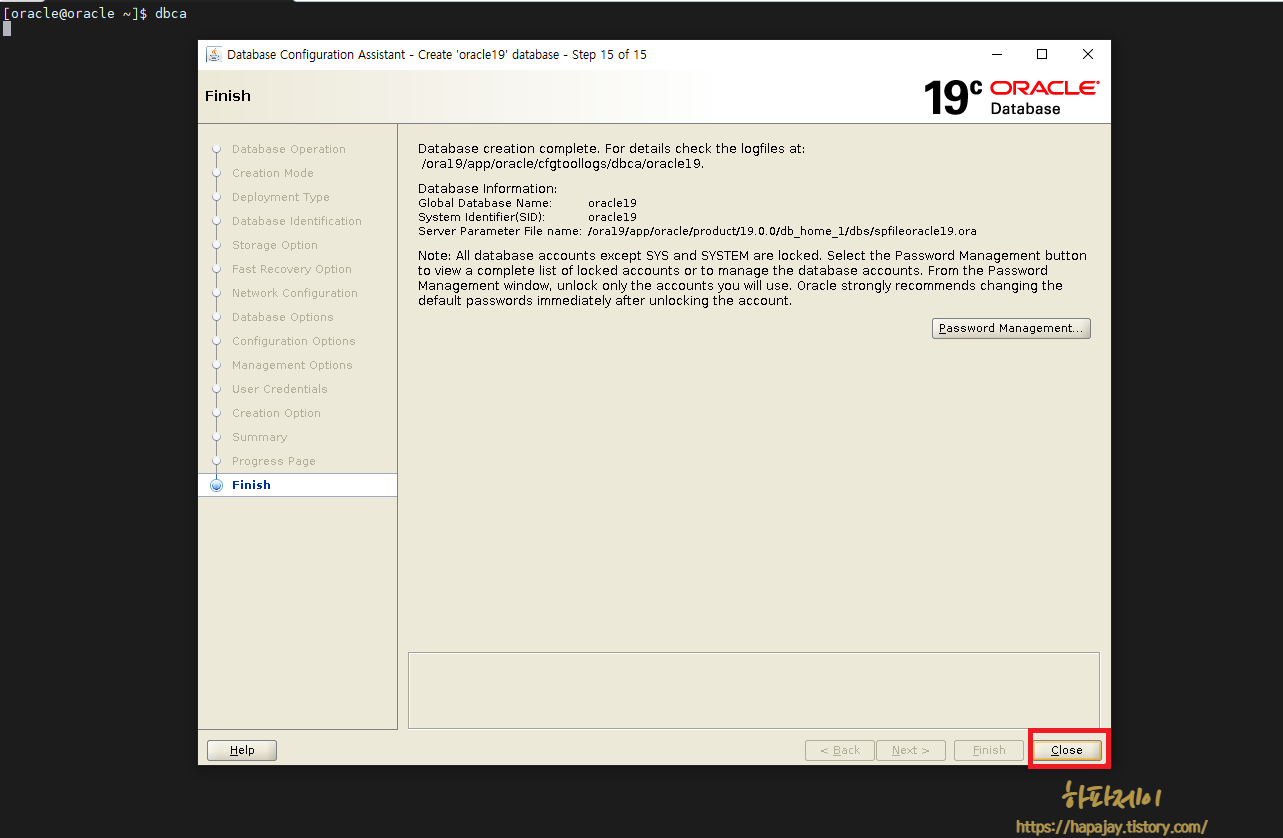Screen dimensions: 1283x838
Task: Select the Configuration Options step
Action: pyautogui.click(x=294, y=341)
